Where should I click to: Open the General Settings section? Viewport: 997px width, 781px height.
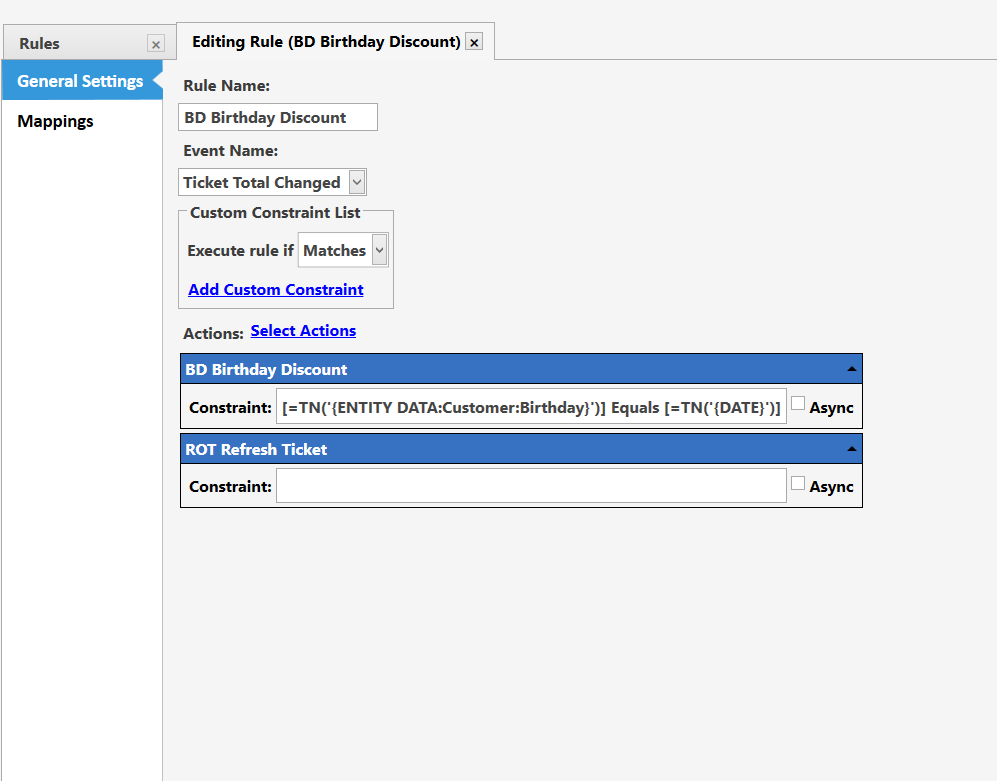click(x=82, y=81)
